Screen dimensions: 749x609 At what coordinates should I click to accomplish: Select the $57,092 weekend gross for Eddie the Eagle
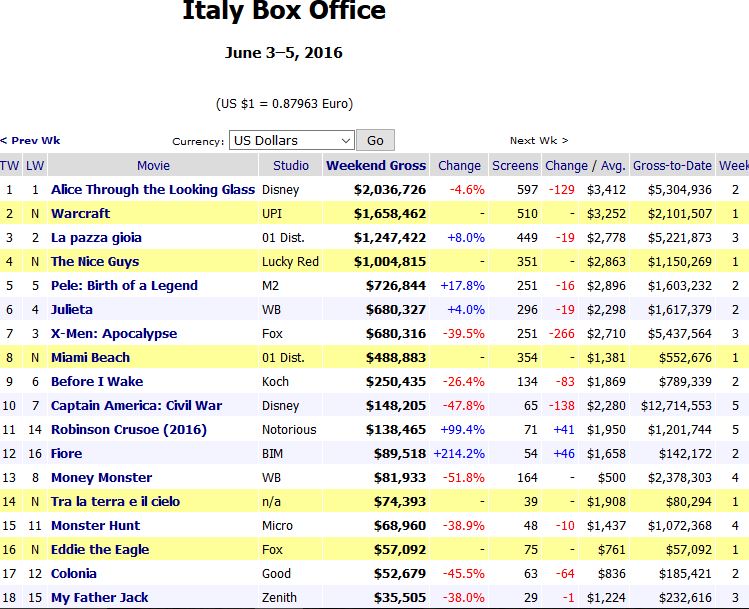tap(400, 550)
